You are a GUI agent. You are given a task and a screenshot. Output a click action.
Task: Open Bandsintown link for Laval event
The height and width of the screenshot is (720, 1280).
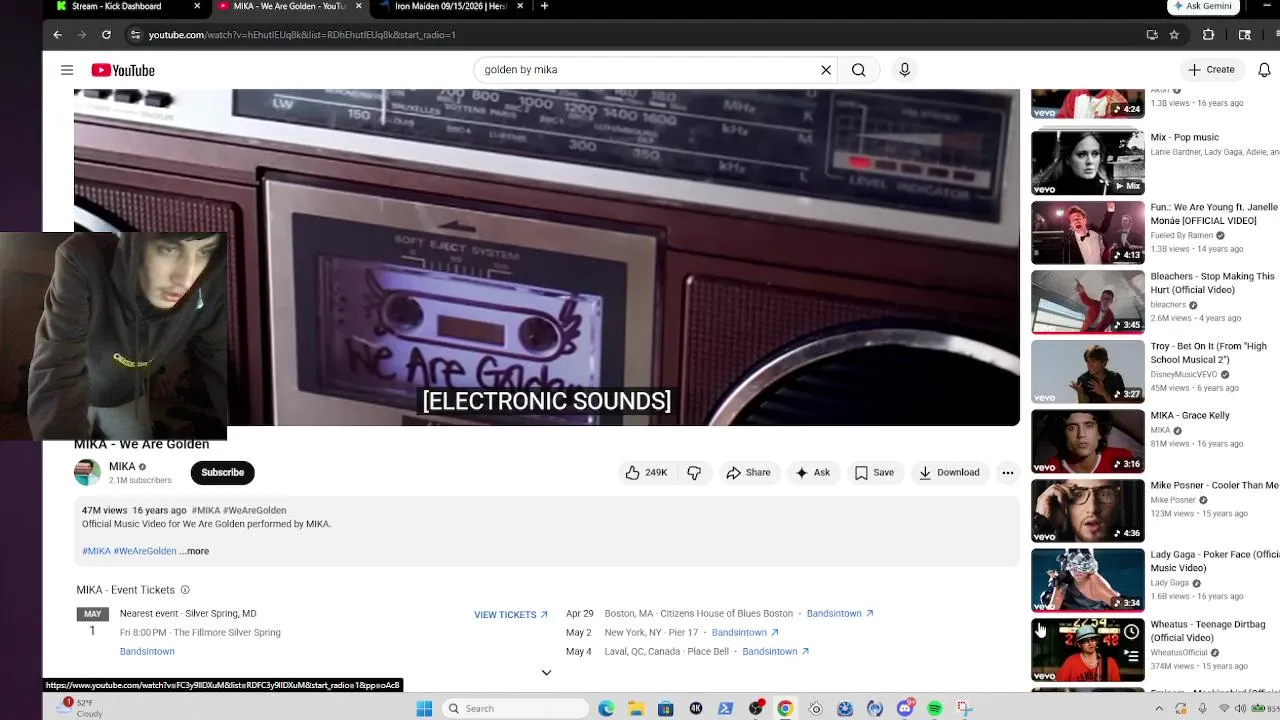point(776,652)
